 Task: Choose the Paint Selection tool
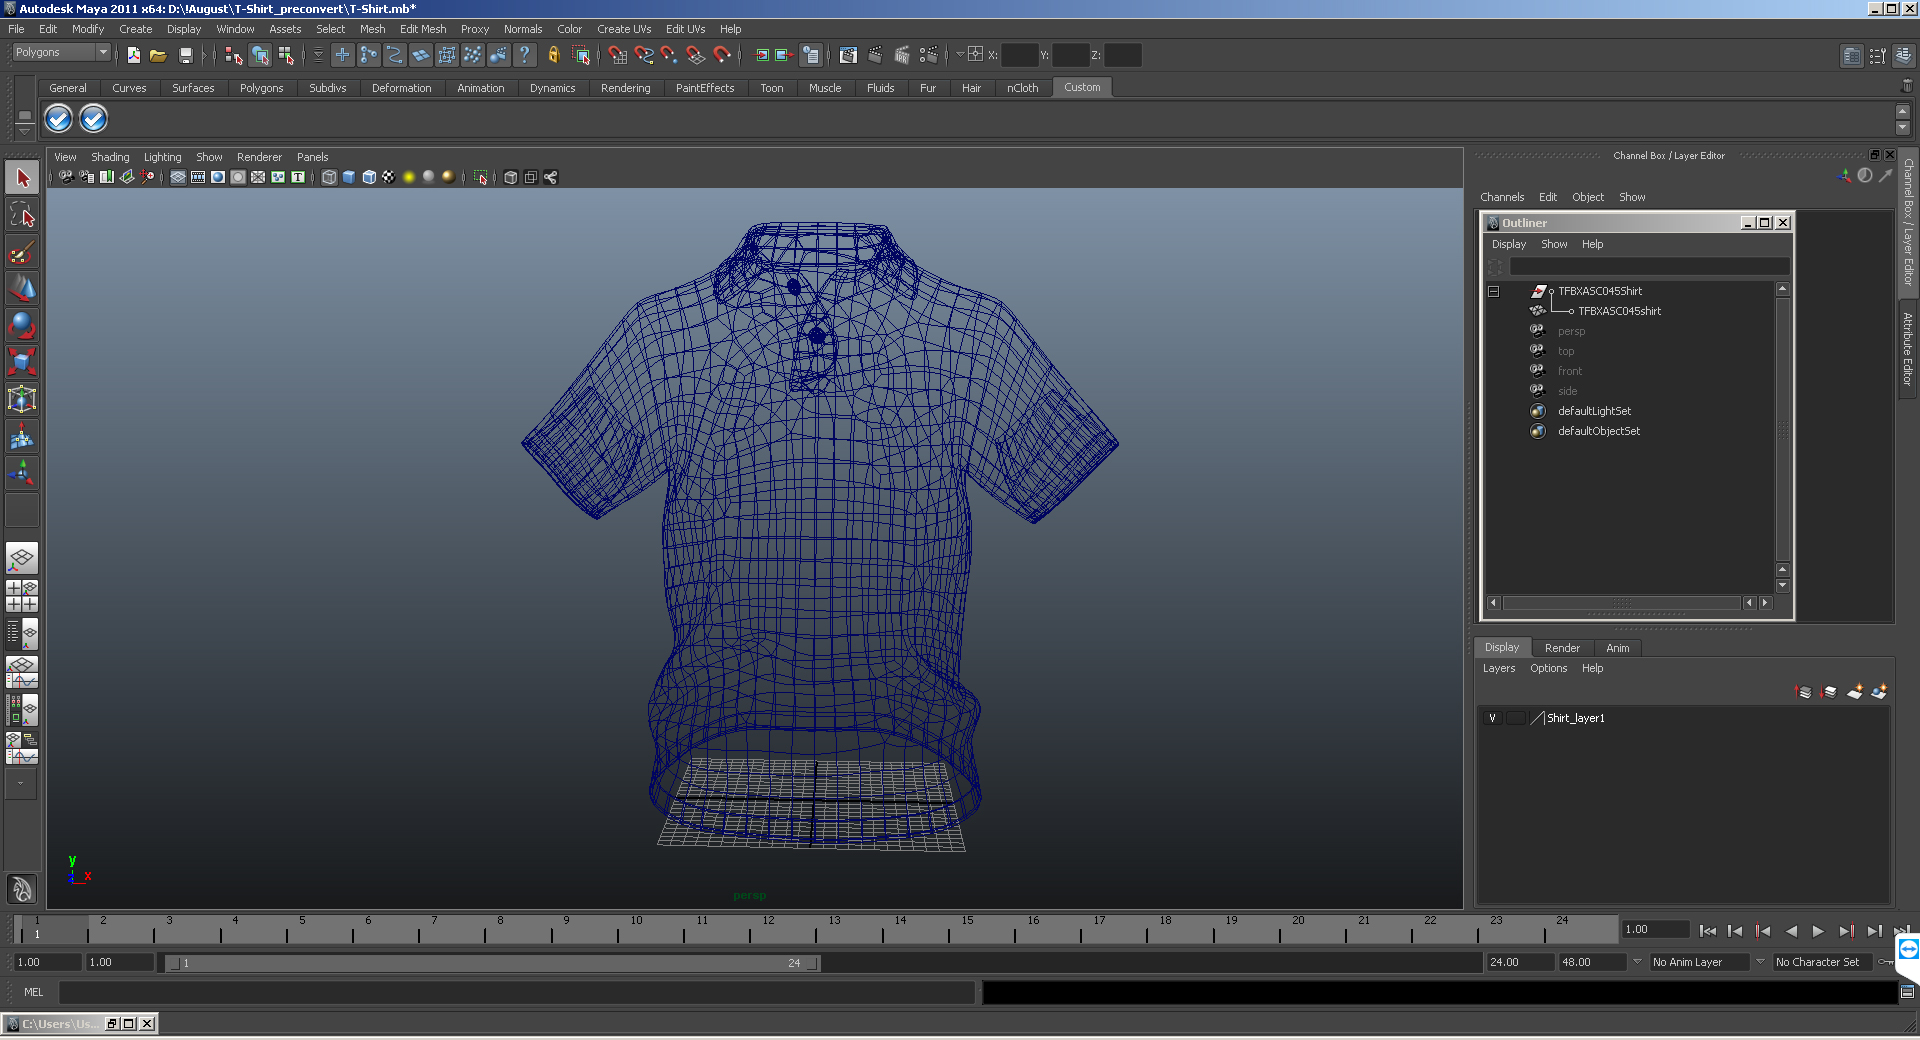(x=22, y=251)
